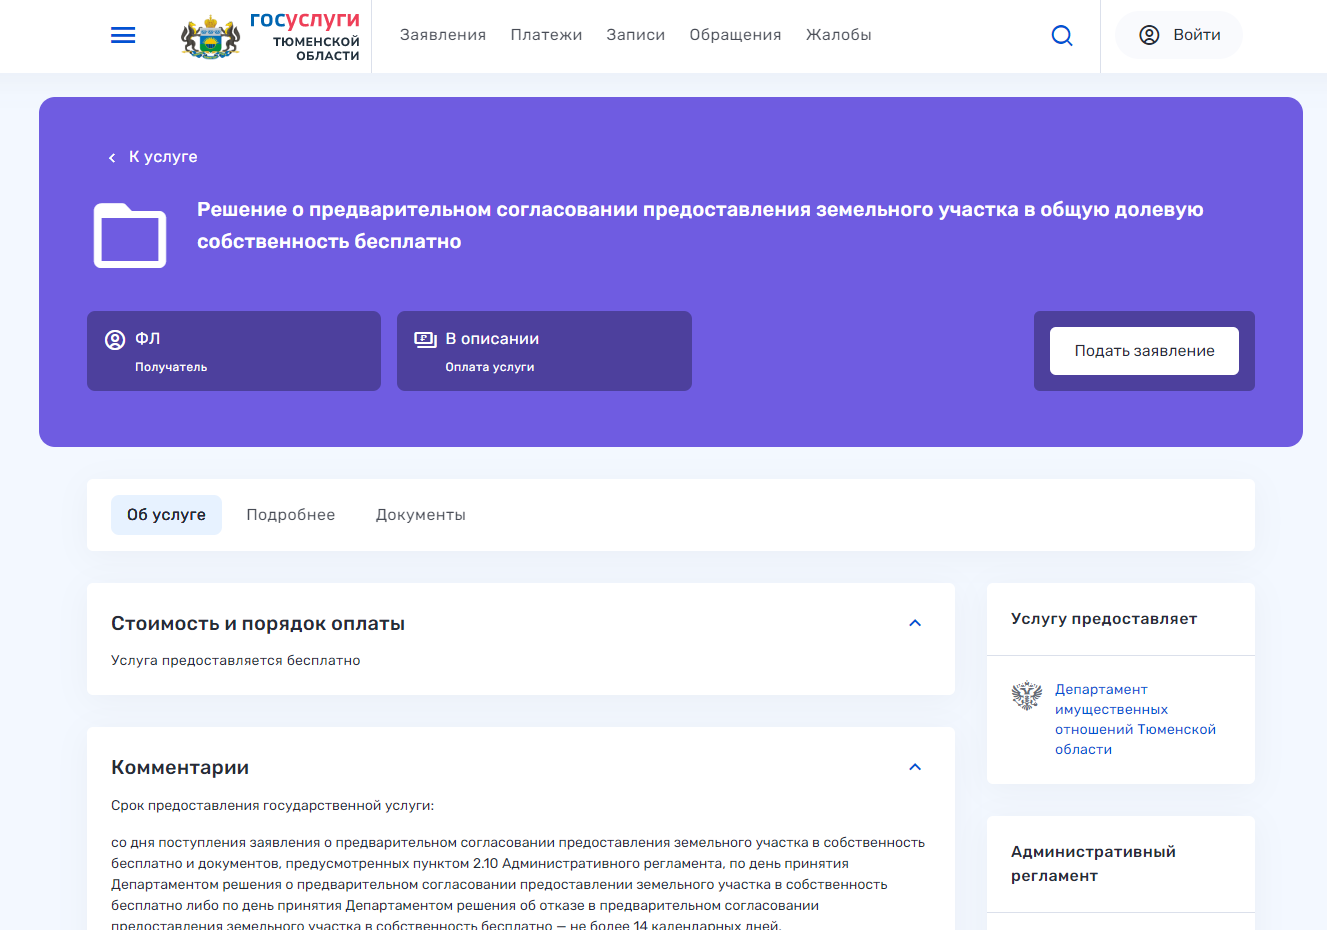The height and width of the screenshot is (930, 1327).
Task: Open the Платежи menu item
Action: tap(546, 35)
